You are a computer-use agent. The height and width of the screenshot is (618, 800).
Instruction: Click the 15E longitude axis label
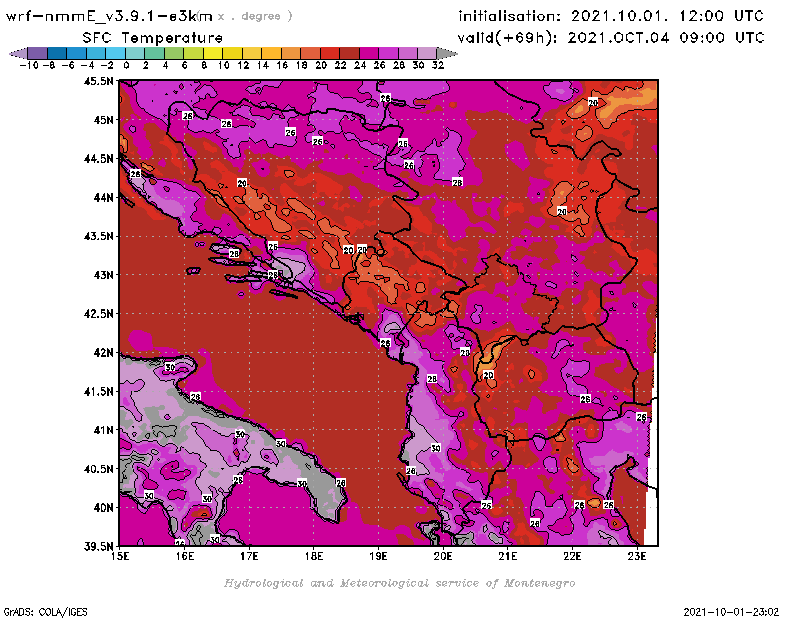tap(120, 556)
